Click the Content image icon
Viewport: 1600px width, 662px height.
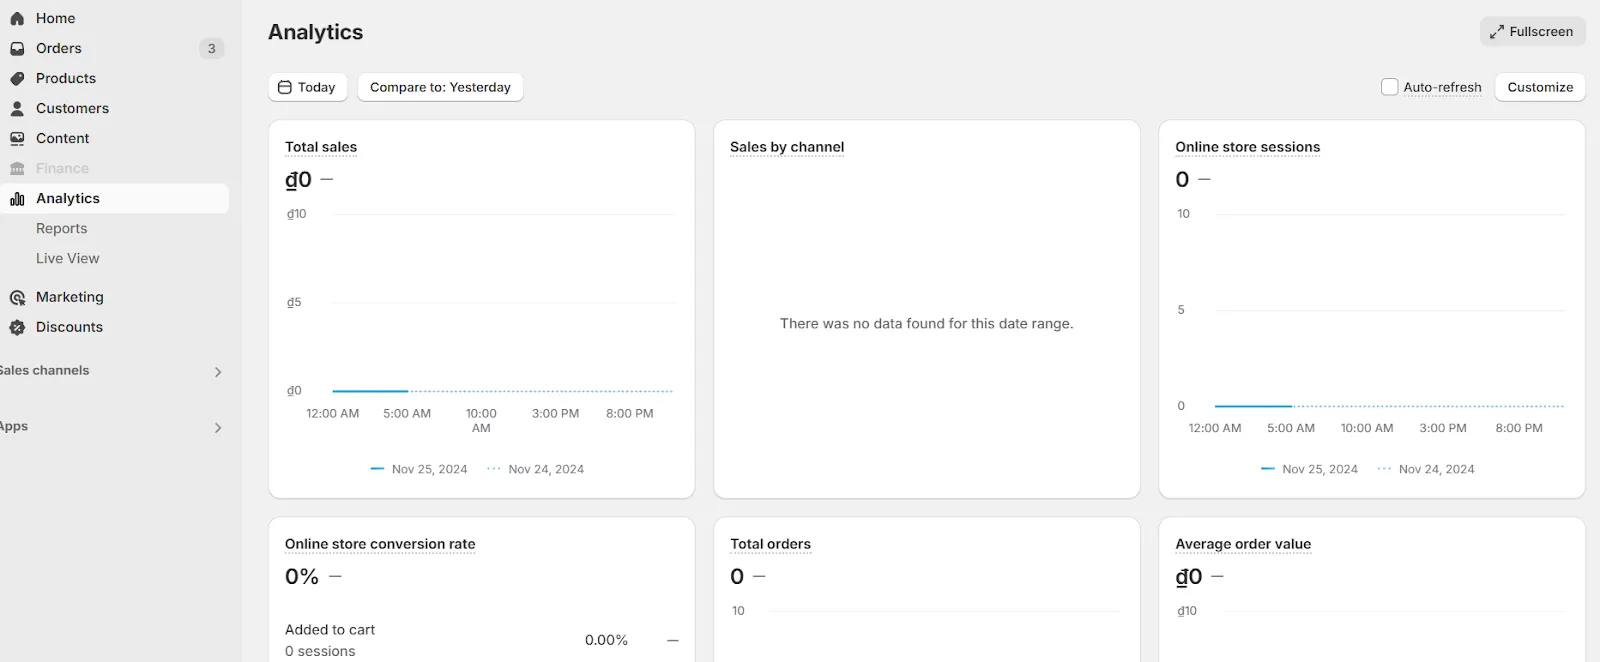pyautogui.click(x=17, y=138)
